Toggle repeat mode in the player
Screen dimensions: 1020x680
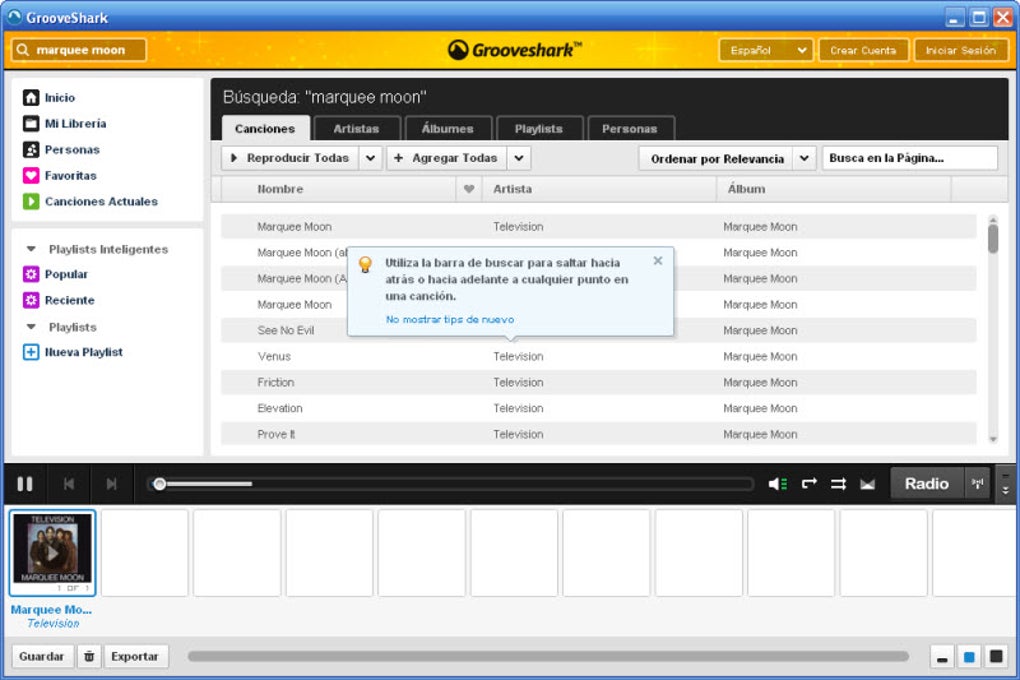[808, 483]
